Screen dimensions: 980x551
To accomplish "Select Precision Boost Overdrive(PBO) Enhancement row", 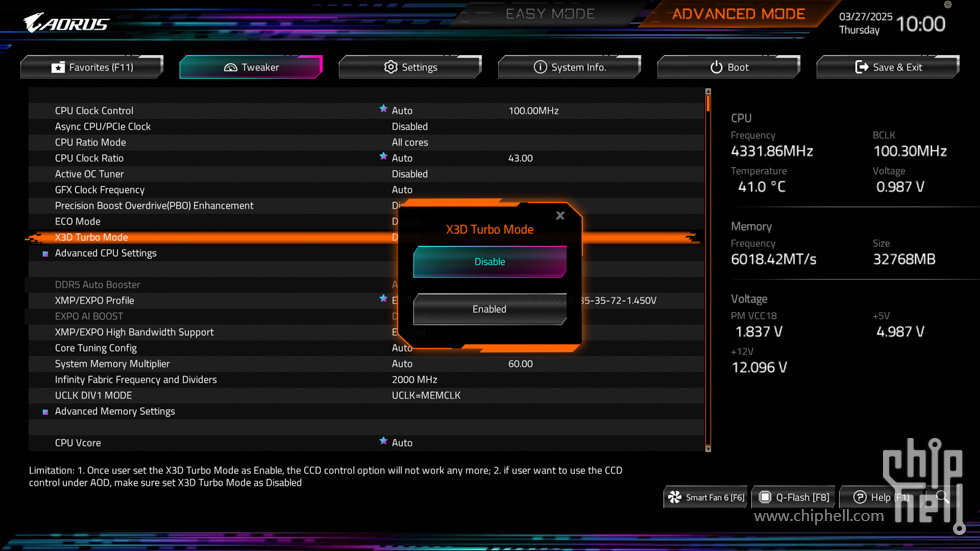I will 366,206.
